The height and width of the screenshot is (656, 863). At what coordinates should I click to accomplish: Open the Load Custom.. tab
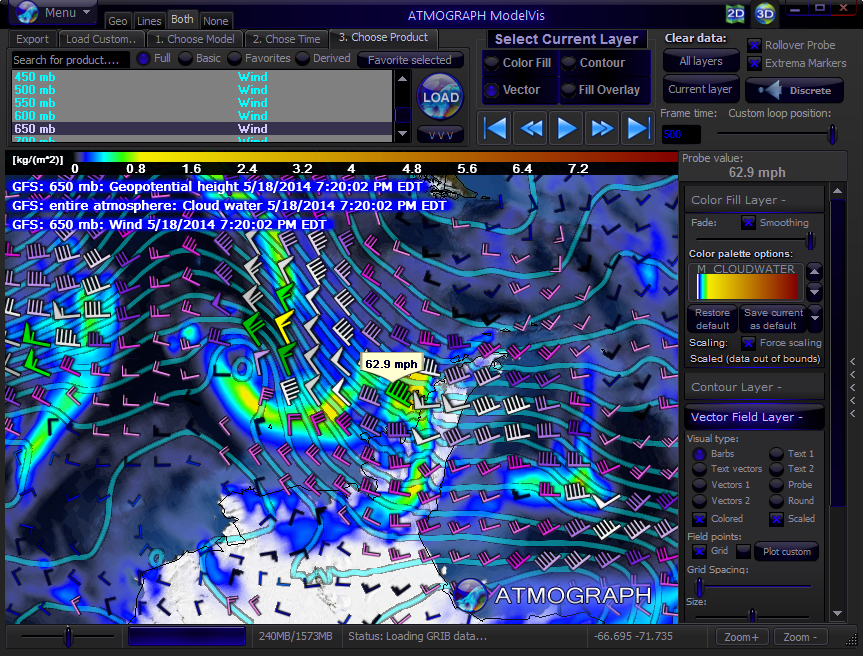[x=101, y=39]
